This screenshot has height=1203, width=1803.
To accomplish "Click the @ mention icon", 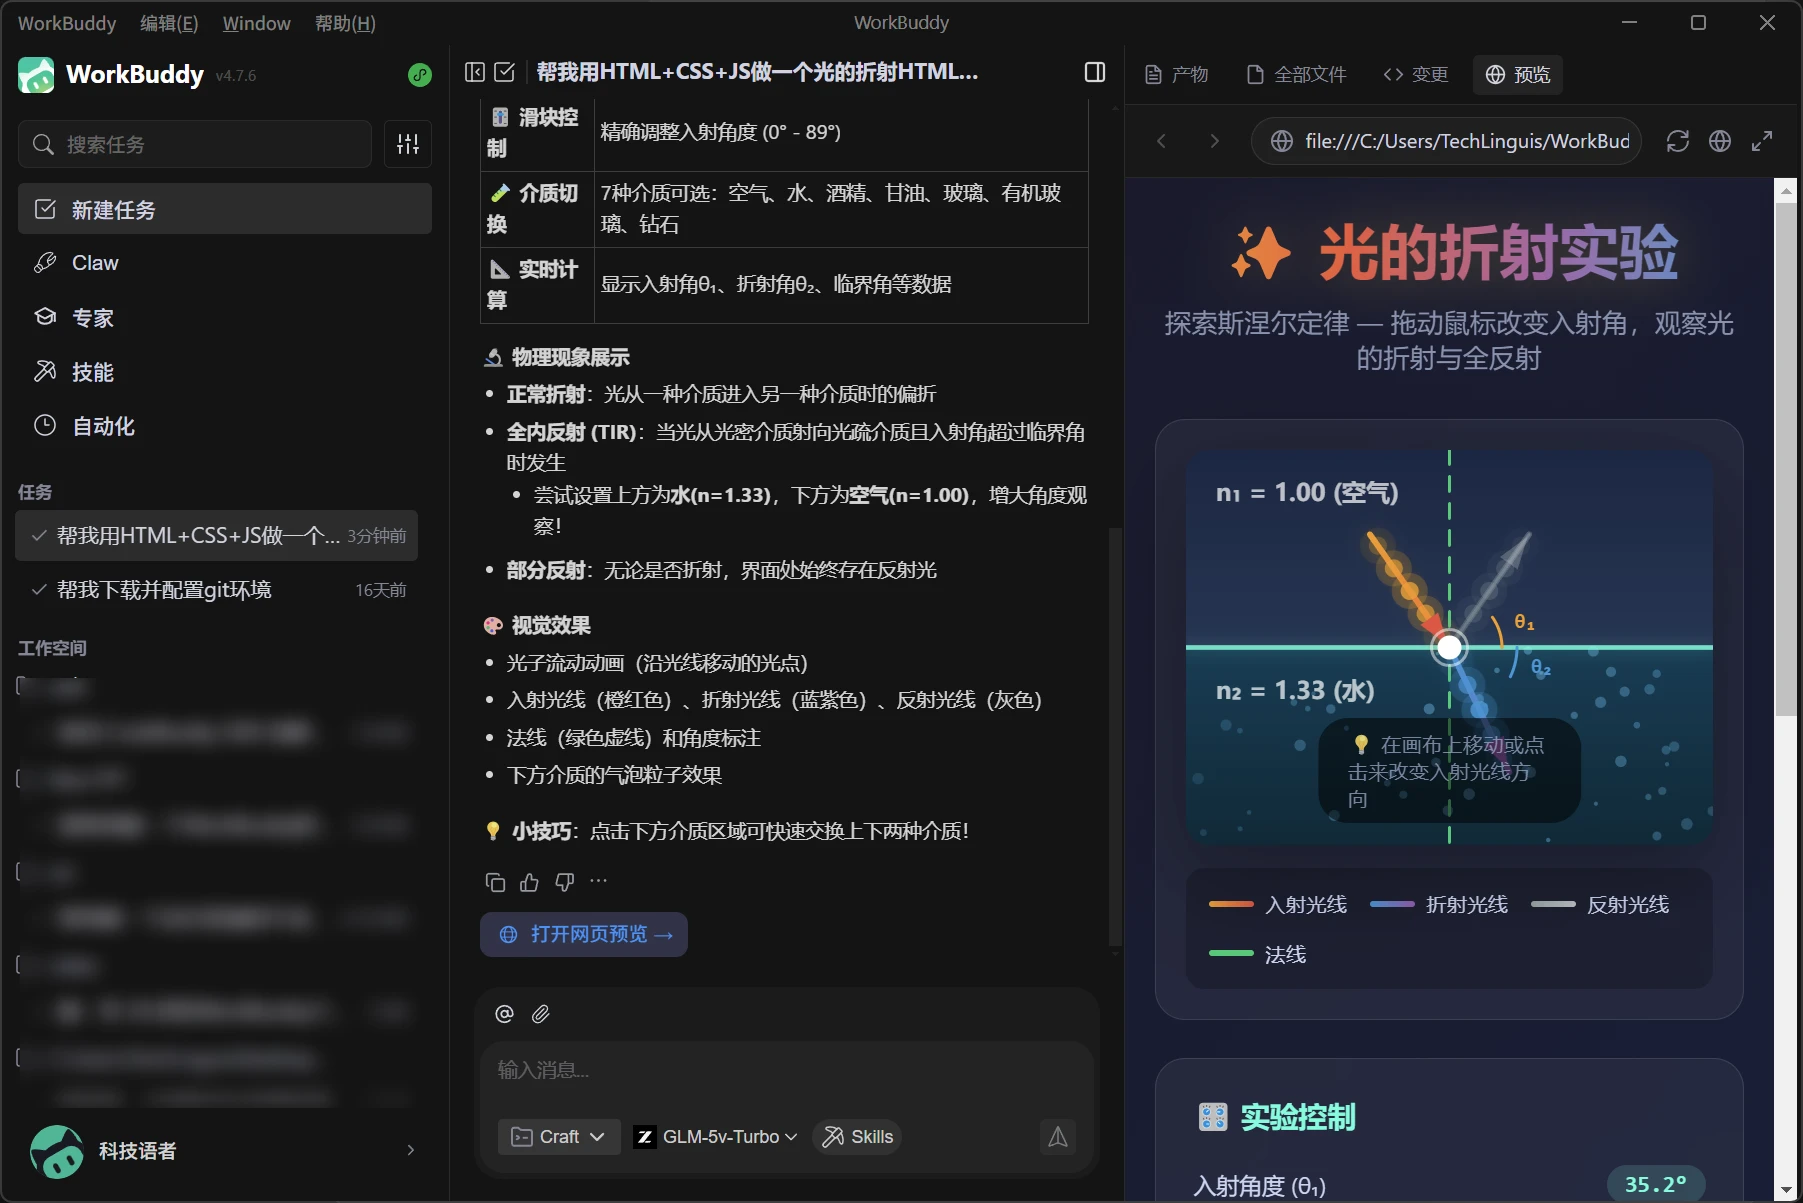I will [x=505, y=1014].
